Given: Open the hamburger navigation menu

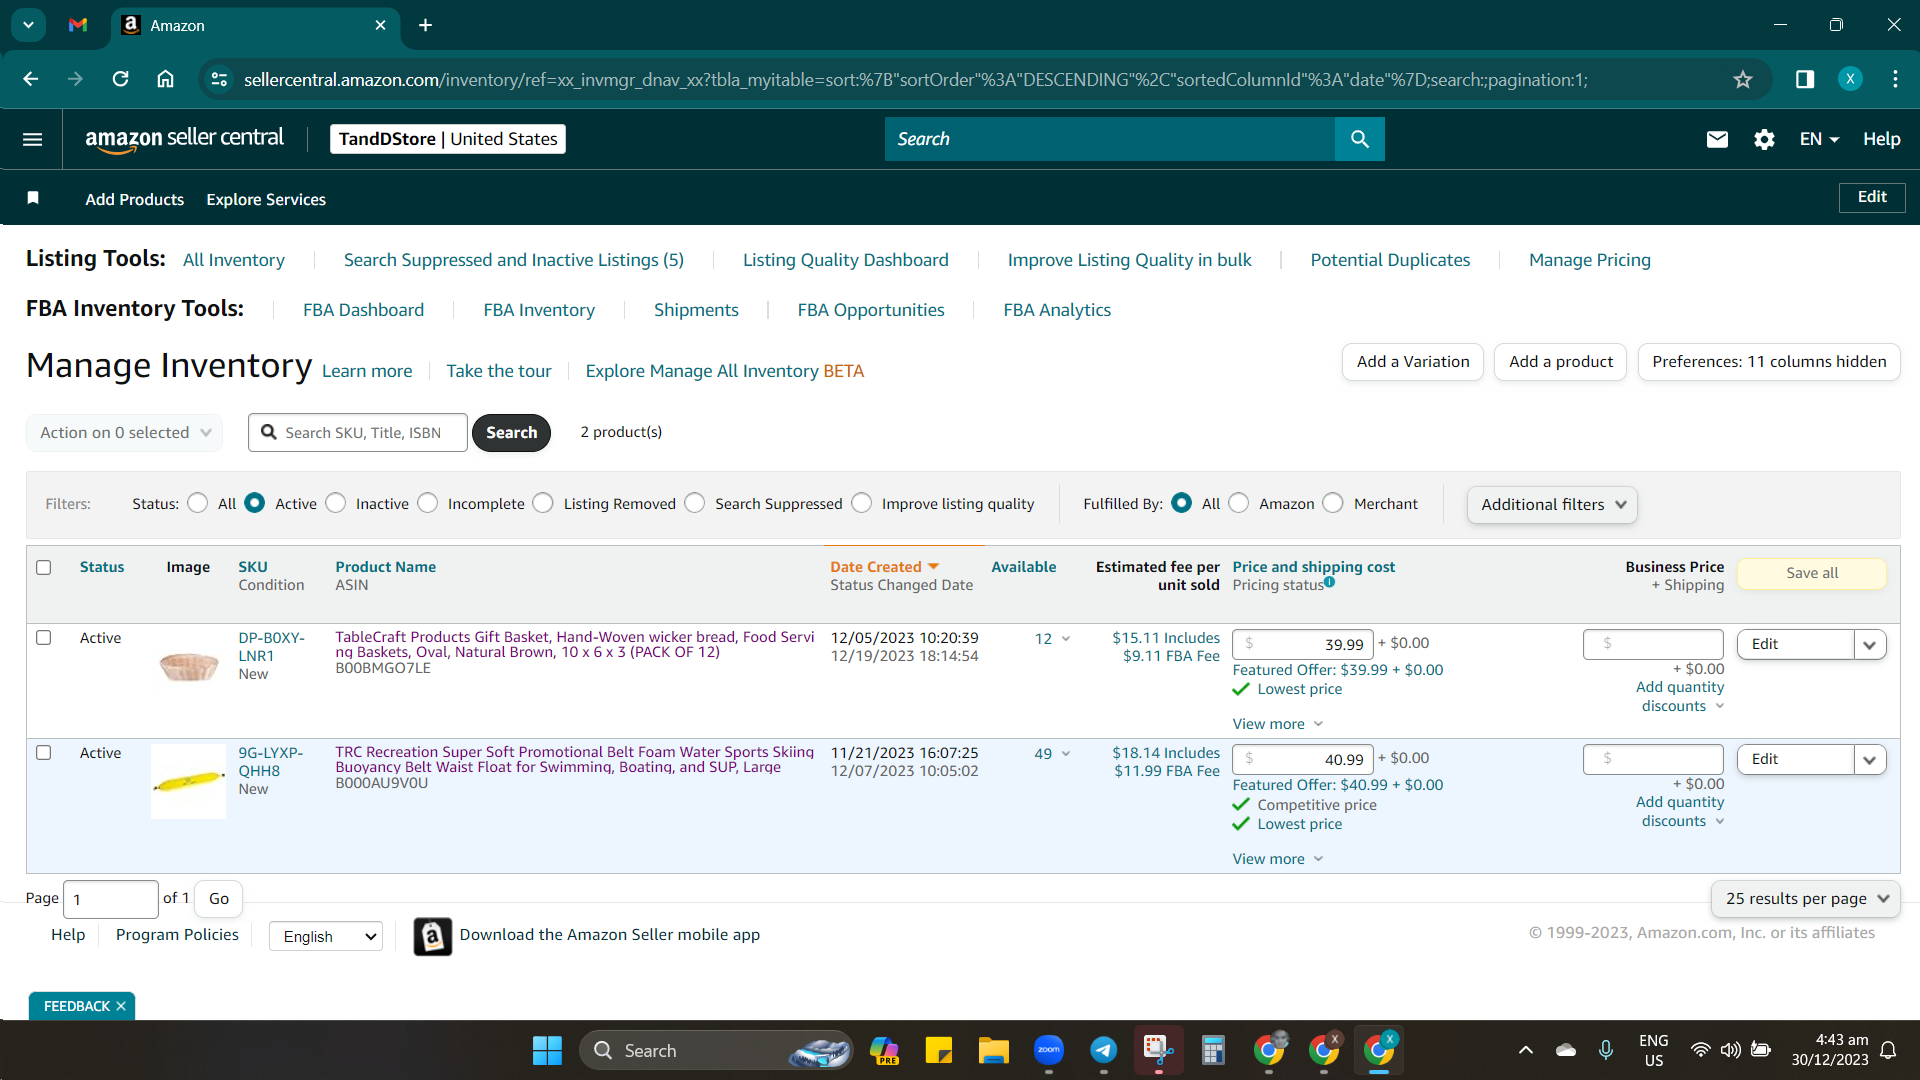Looking at the screenshot, I should pyautogui.click(x=32, y=139).
